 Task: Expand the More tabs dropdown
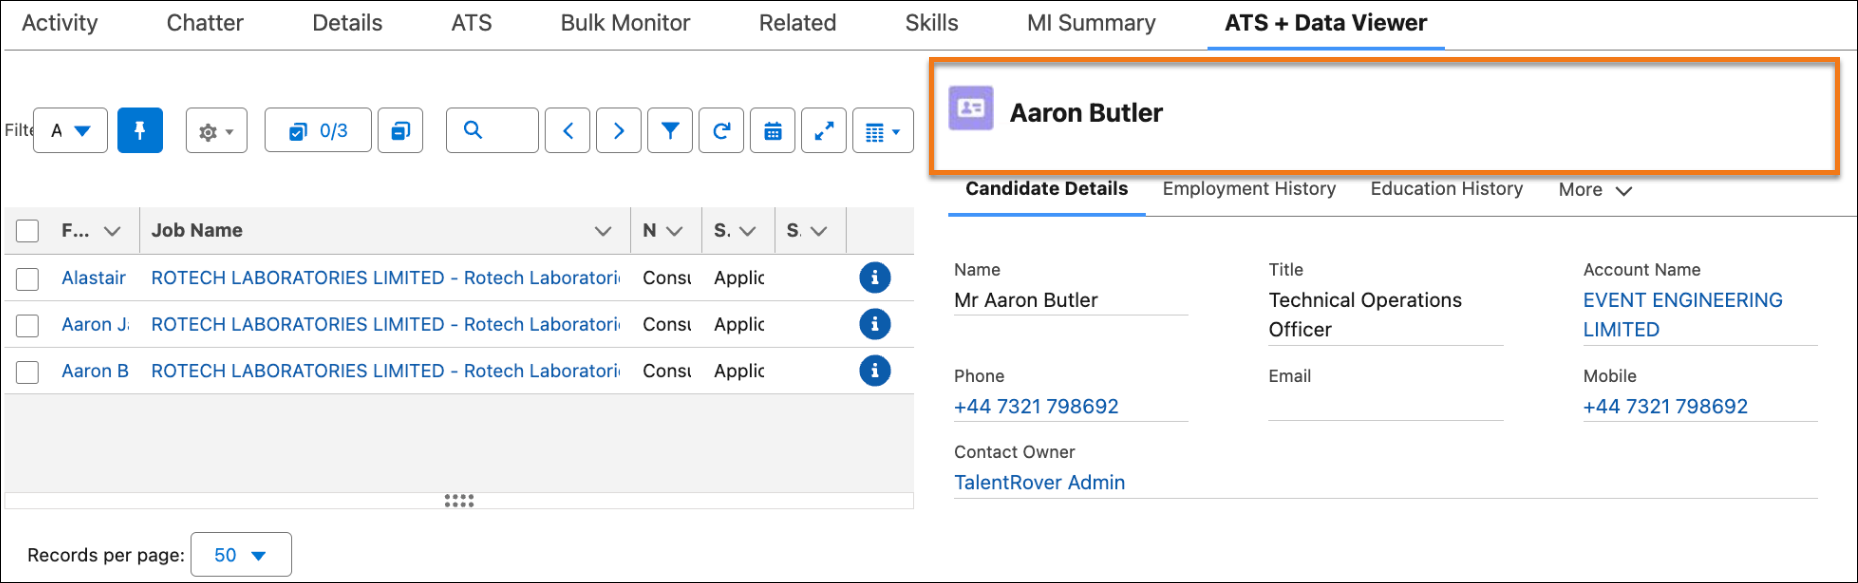point(1595,190)
